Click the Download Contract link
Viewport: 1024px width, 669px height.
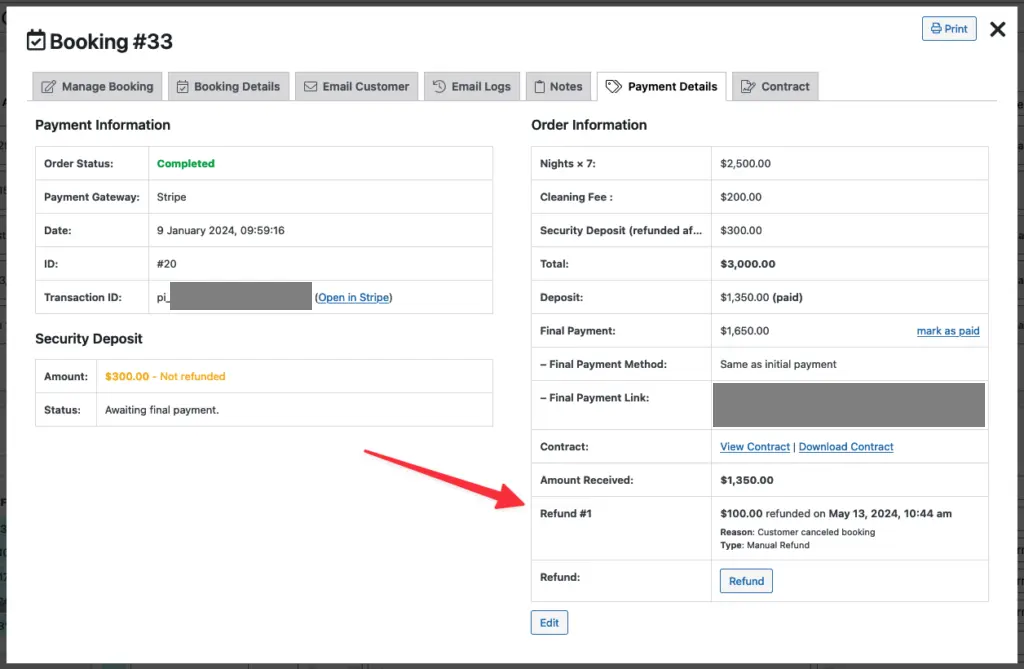click(x=845, y=447)
